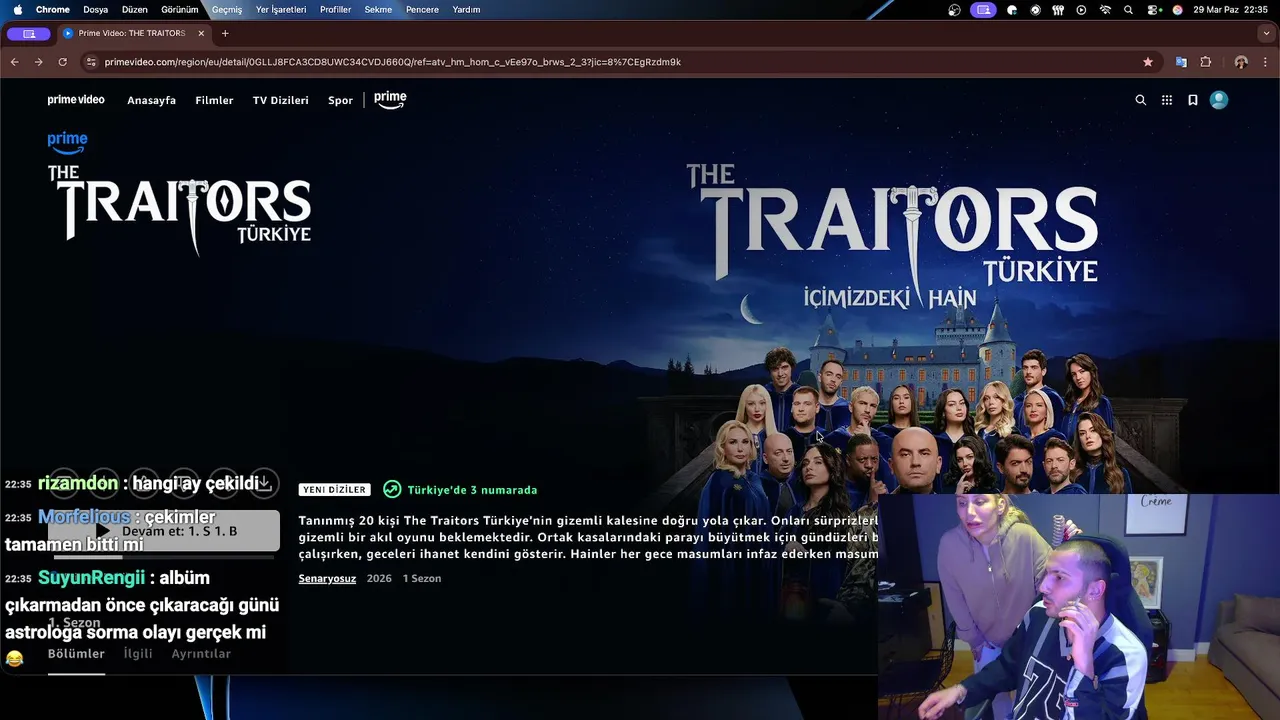Open Chrome extensions puzzle icon
The width and height of the screenshot is (1280, 720).
[1206, 62]
